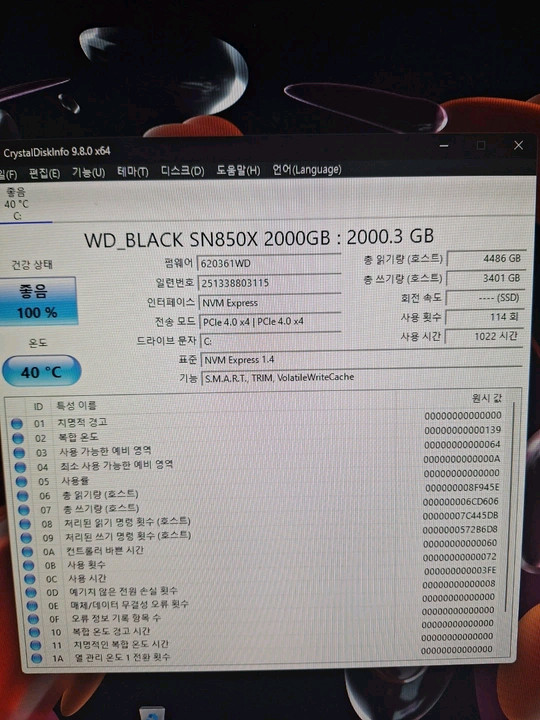
Task: Click the interface field NVM Express
Action: [x=269, y=302]
